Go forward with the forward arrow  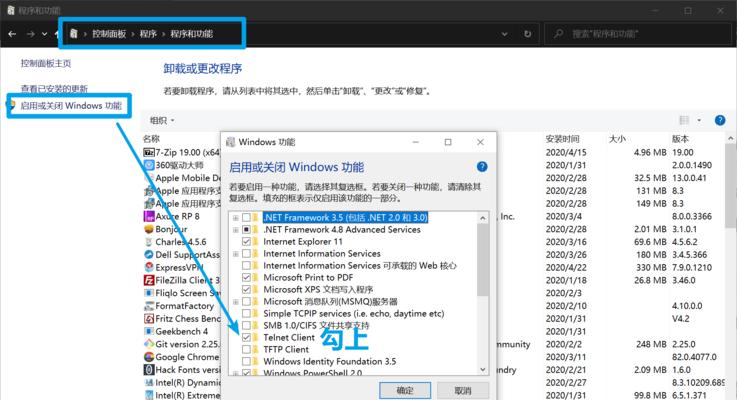tap(31, 34)
